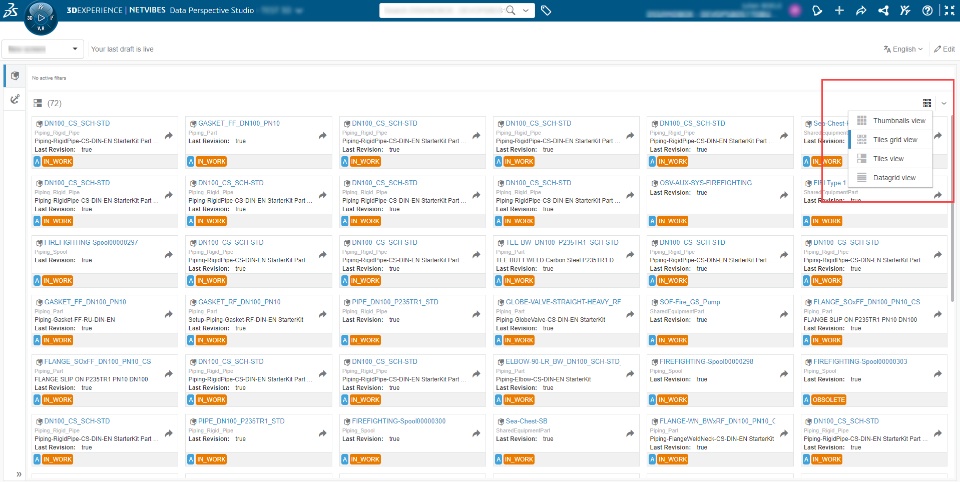Click the search input field

tap(442, 10)
